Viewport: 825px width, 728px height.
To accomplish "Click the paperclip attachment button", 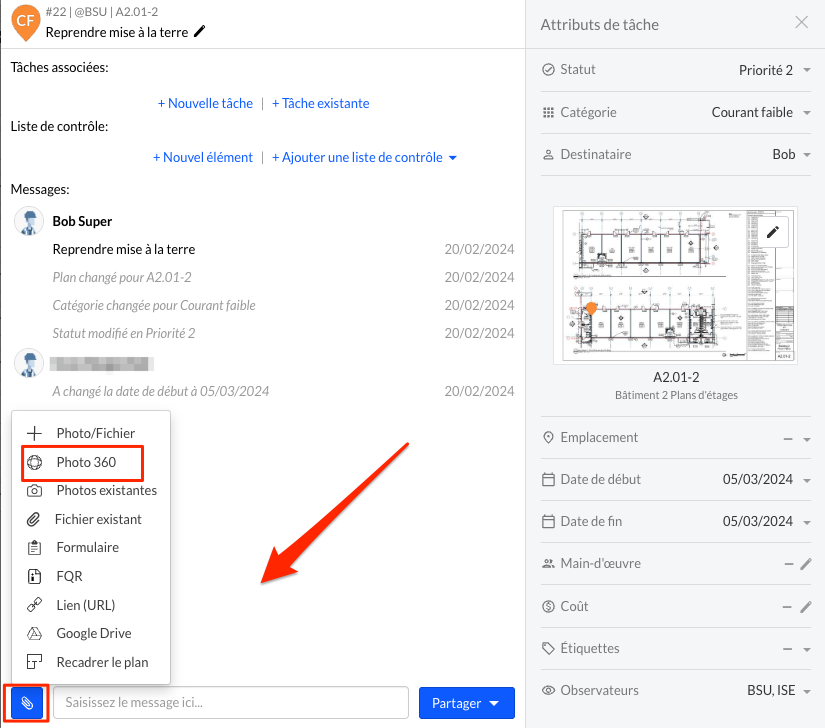I will pos(28,703).
